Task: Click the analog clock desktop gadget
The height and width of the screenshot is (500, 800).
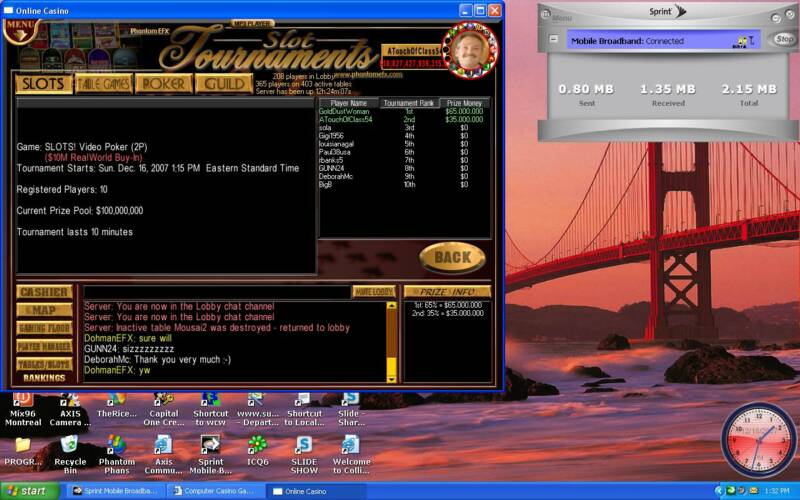Action: (758, 439)
